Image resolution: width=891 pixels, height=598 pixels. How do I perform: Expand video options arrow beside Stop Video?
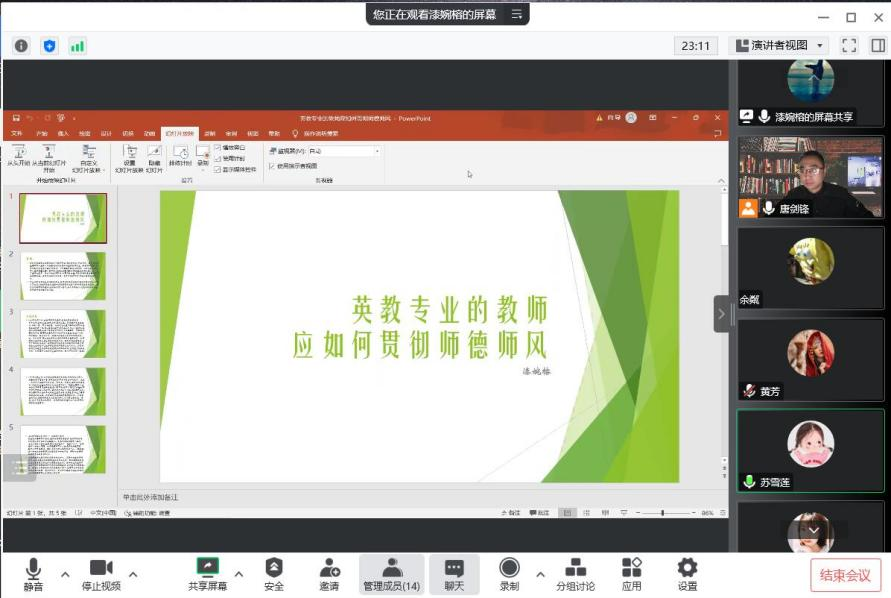tap(133, 574)
